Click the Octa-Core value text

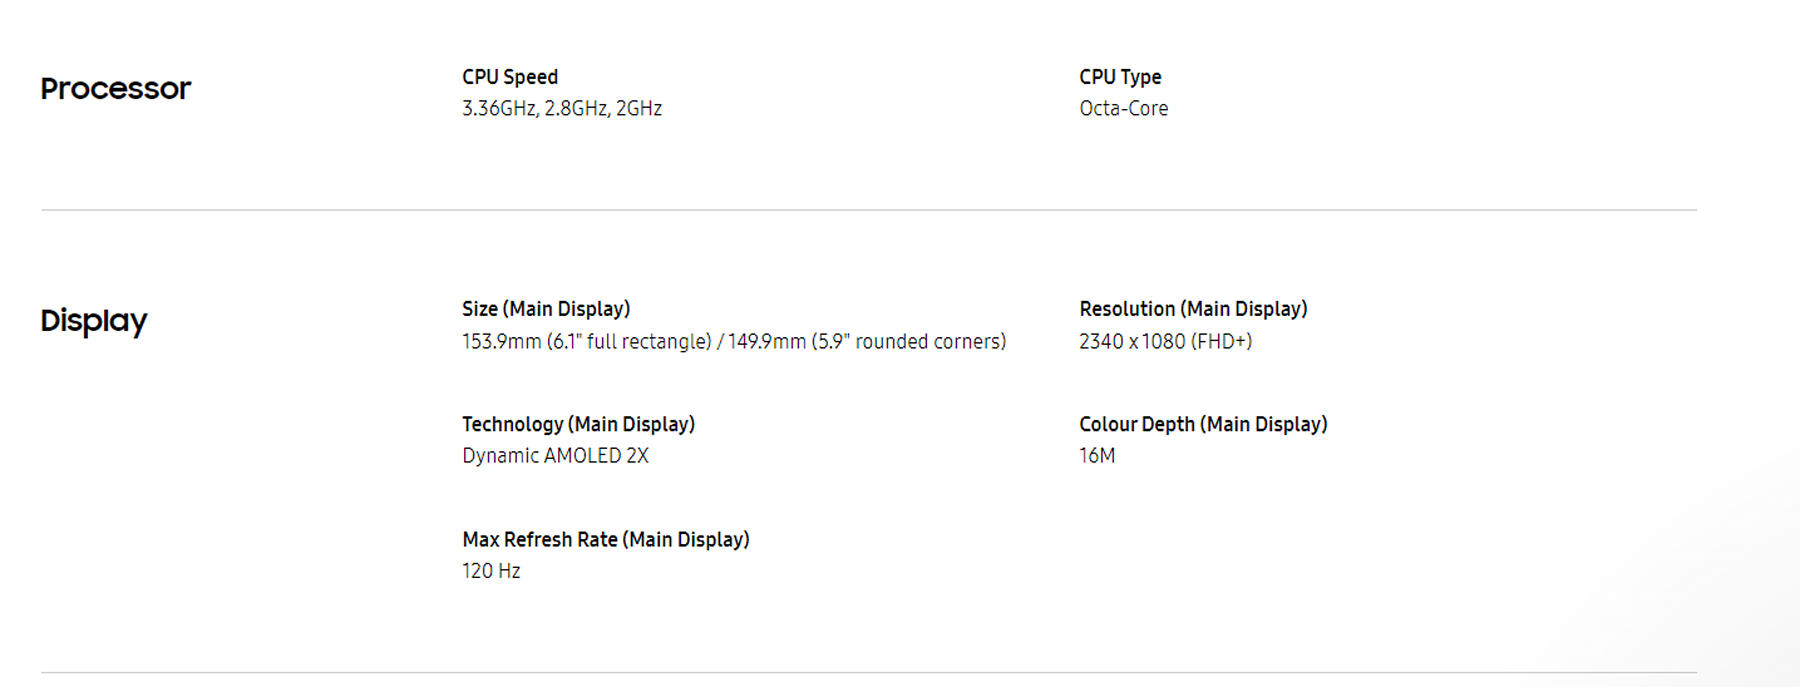pyautogui.click(x=1123, y=108)
